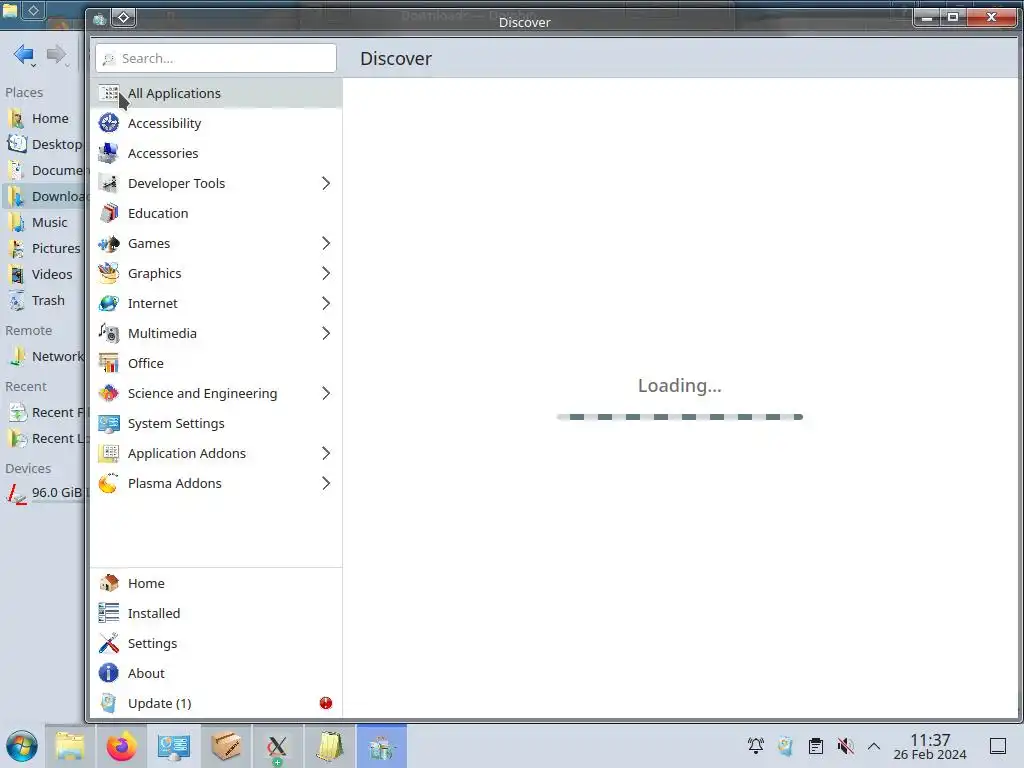Screen dimensions: 1024x768
Task: Click the Accessories category icon
Action: [x=108, y=153]
